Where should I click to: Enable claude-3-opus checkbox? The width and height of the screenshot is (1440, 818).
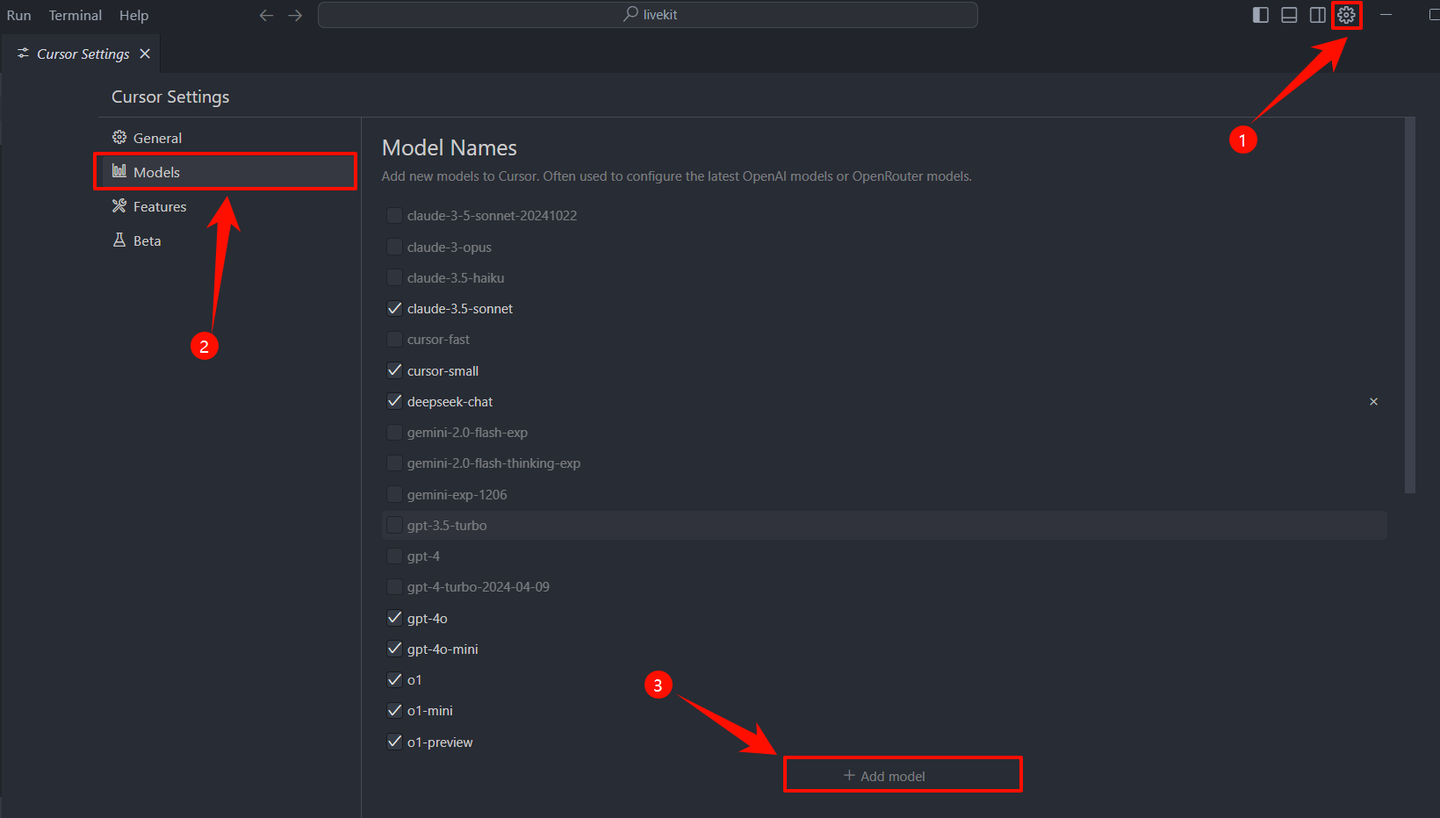[394, 246]
